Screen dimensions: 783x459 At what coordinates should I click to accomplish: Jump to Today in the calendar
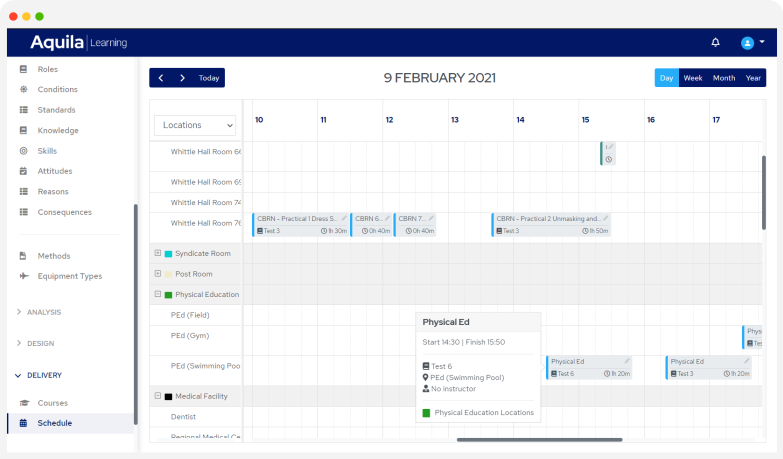coord(209,78)
